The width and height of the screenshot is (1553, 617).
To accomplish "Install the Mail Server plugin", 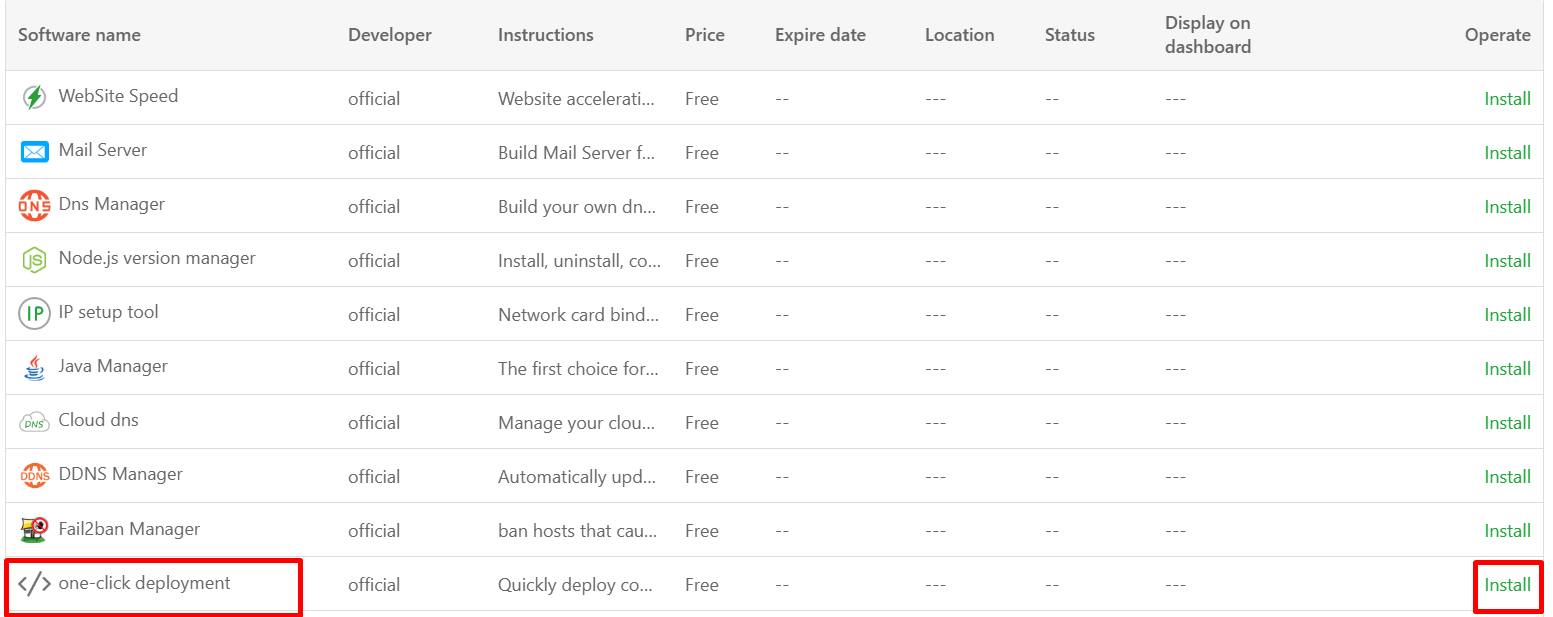I will pos(1507,153).
